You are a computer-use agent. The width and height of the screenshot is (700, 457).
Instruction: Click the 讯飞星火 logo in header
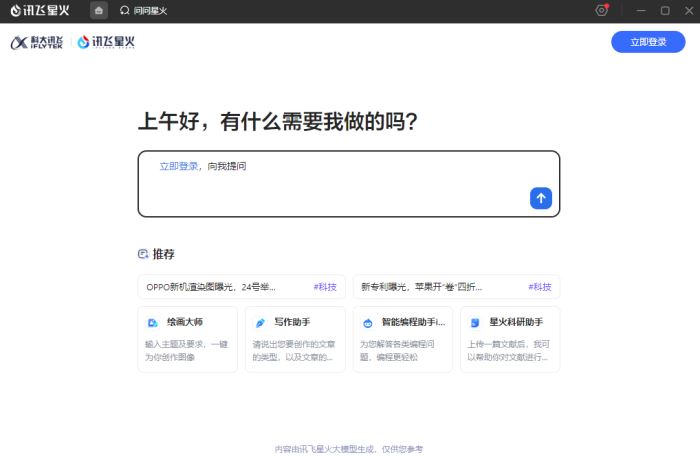tap(106, 42)
